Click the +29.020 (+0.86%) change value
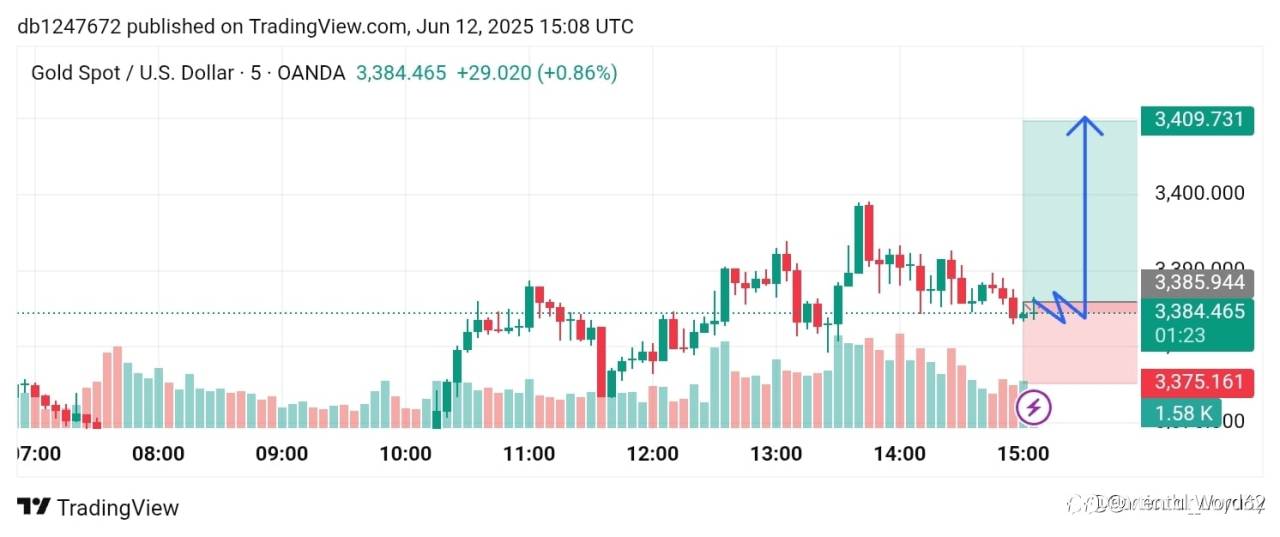The height and width of the screenshot is (537, 1280). 536,73
